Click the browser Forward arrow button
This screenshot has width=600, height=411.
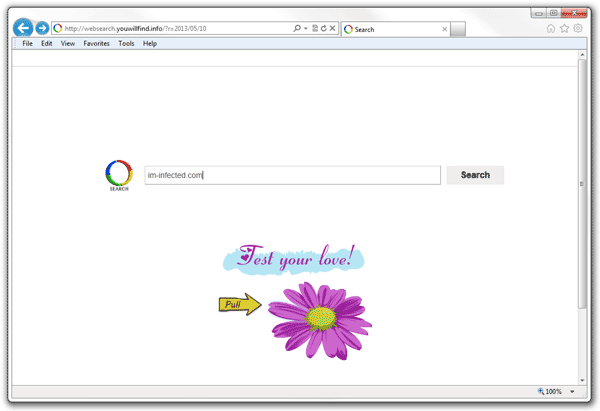[x=42, y=28]
